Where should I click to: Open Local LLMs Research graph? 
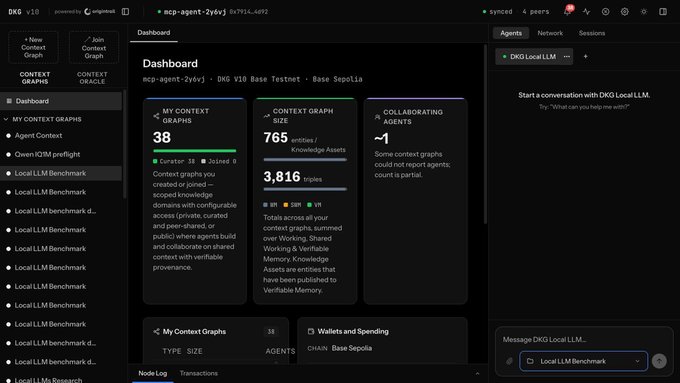pos(61,380)
